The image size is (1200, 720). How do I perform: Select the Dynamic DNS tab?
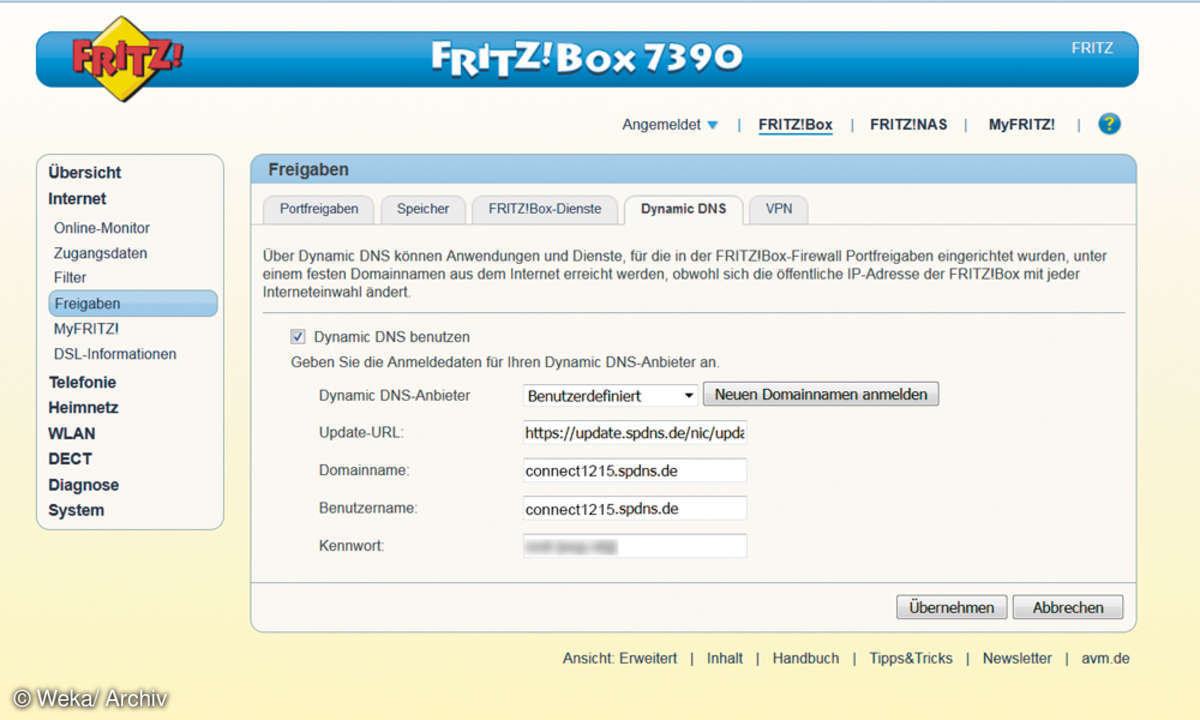coord(684,210)
